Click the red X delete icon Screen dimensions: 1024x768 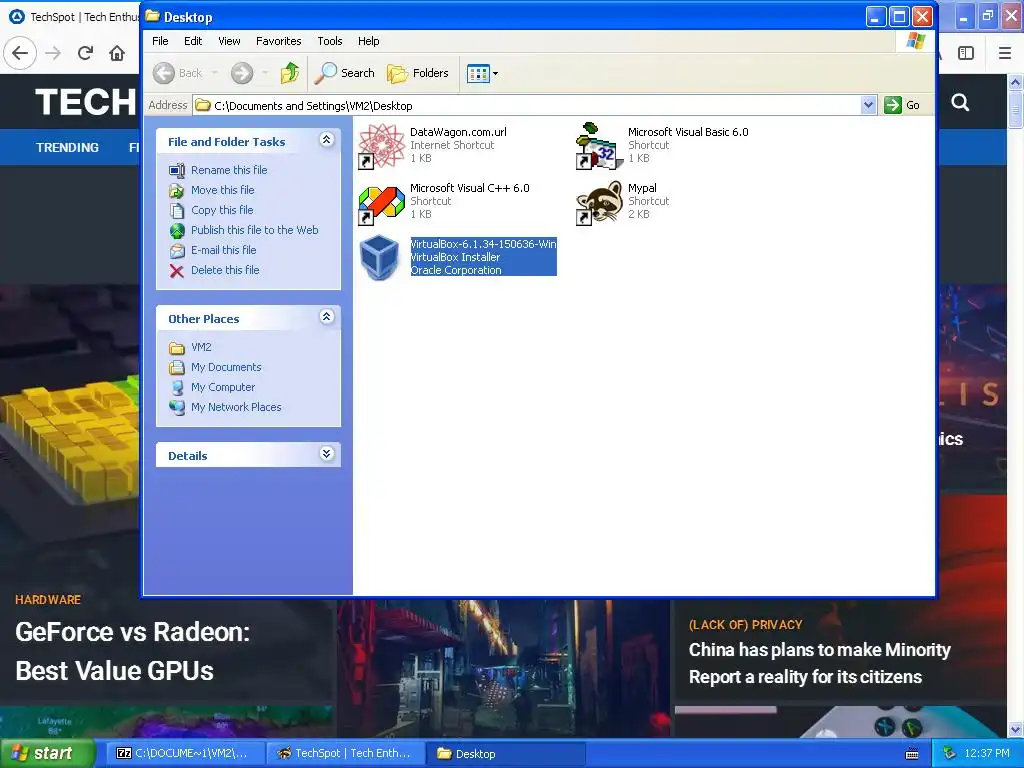pos(177,271)
